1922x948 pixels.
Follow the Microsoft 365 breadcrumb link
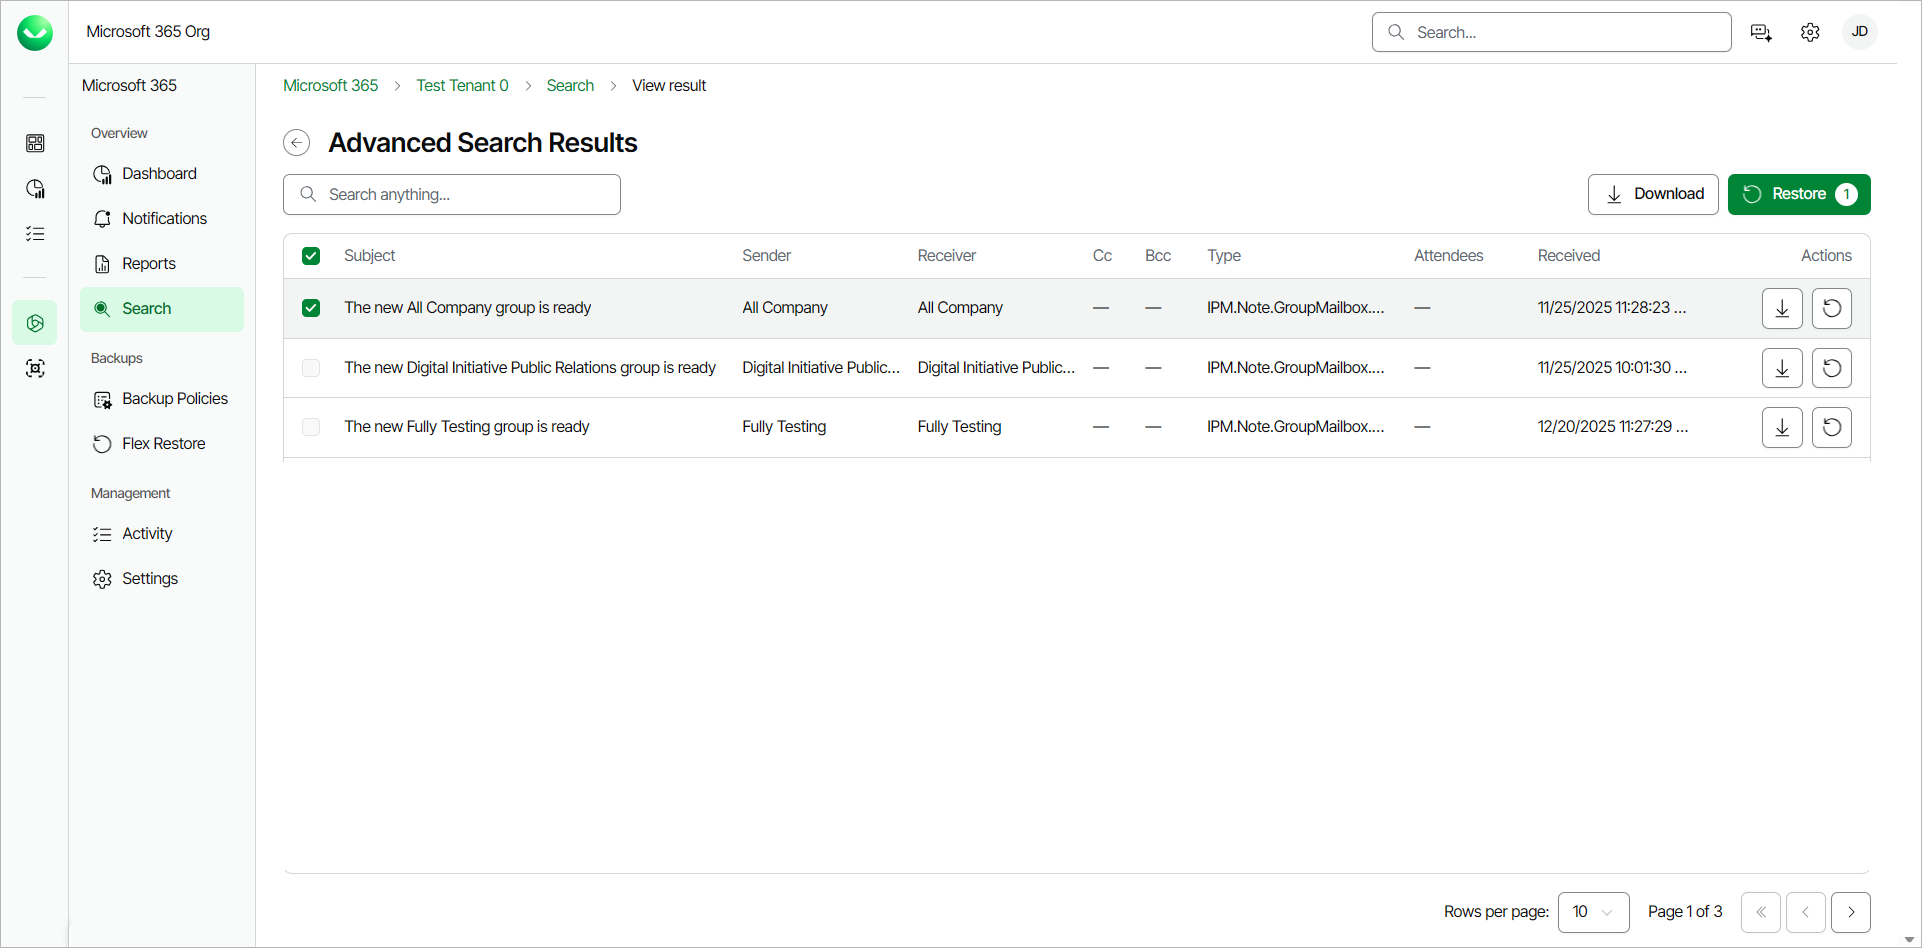click(x=330, y=86)
